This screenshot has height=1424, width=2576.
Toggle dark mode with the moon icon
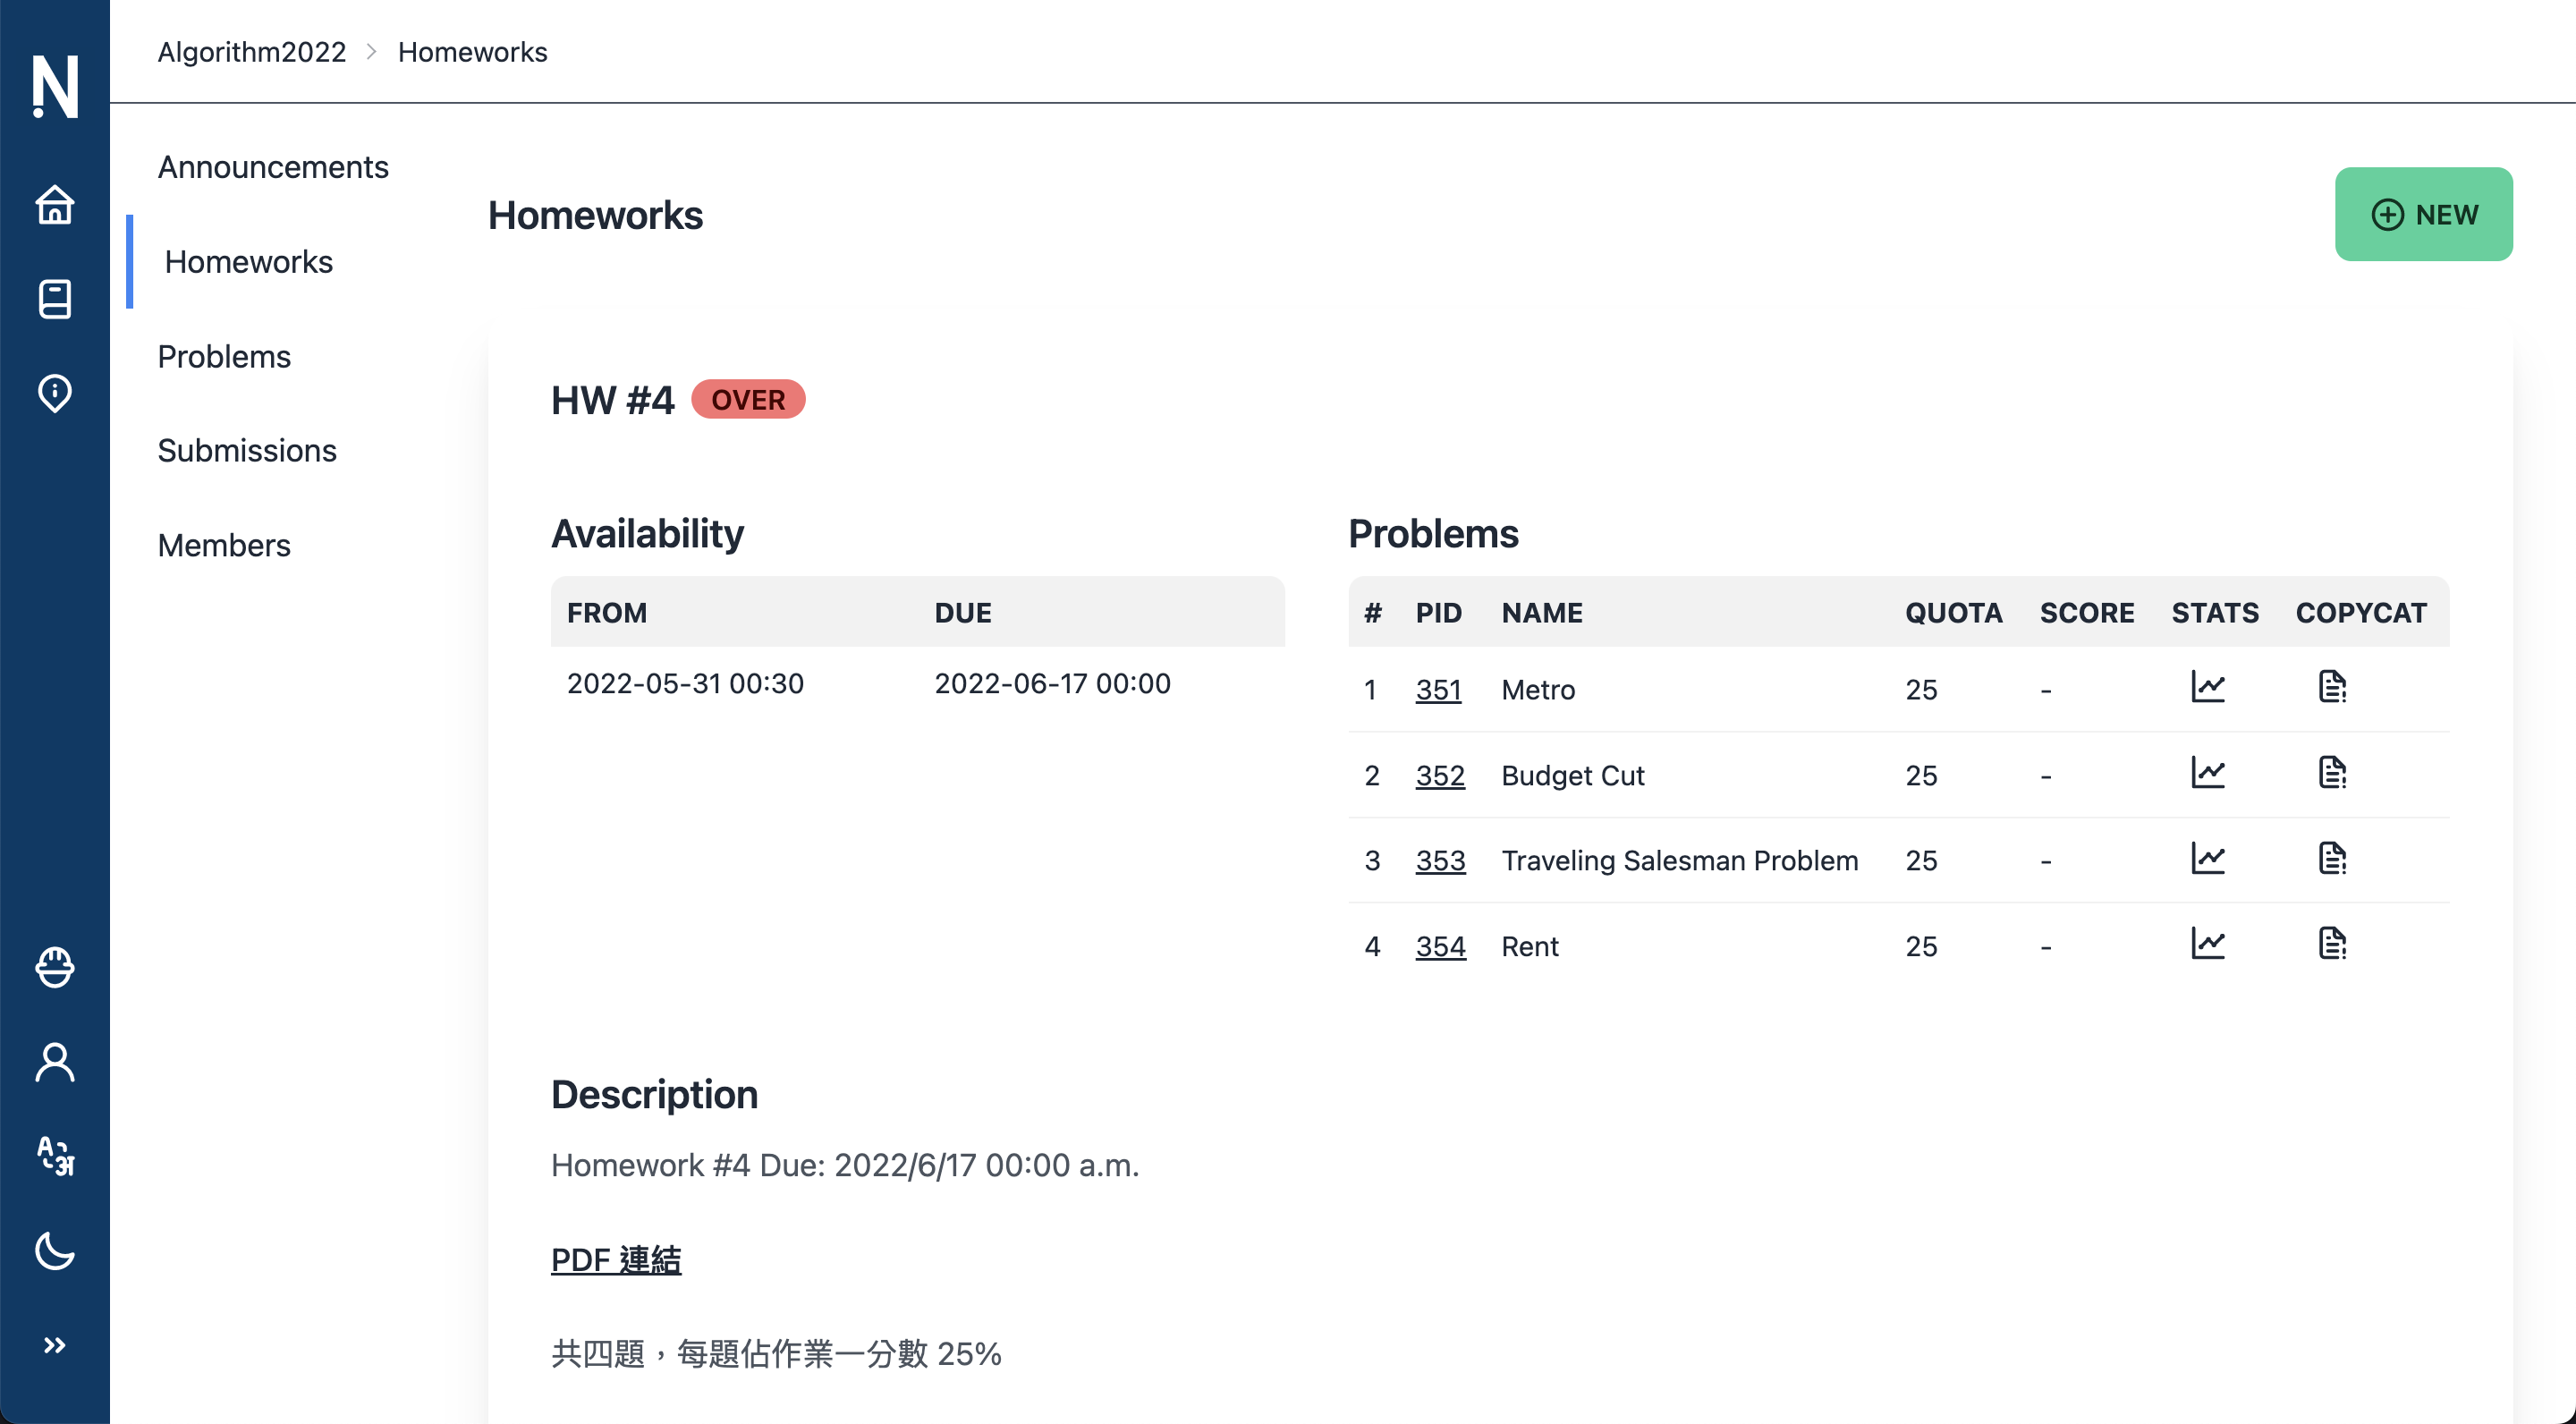[x=54, y=1250]
